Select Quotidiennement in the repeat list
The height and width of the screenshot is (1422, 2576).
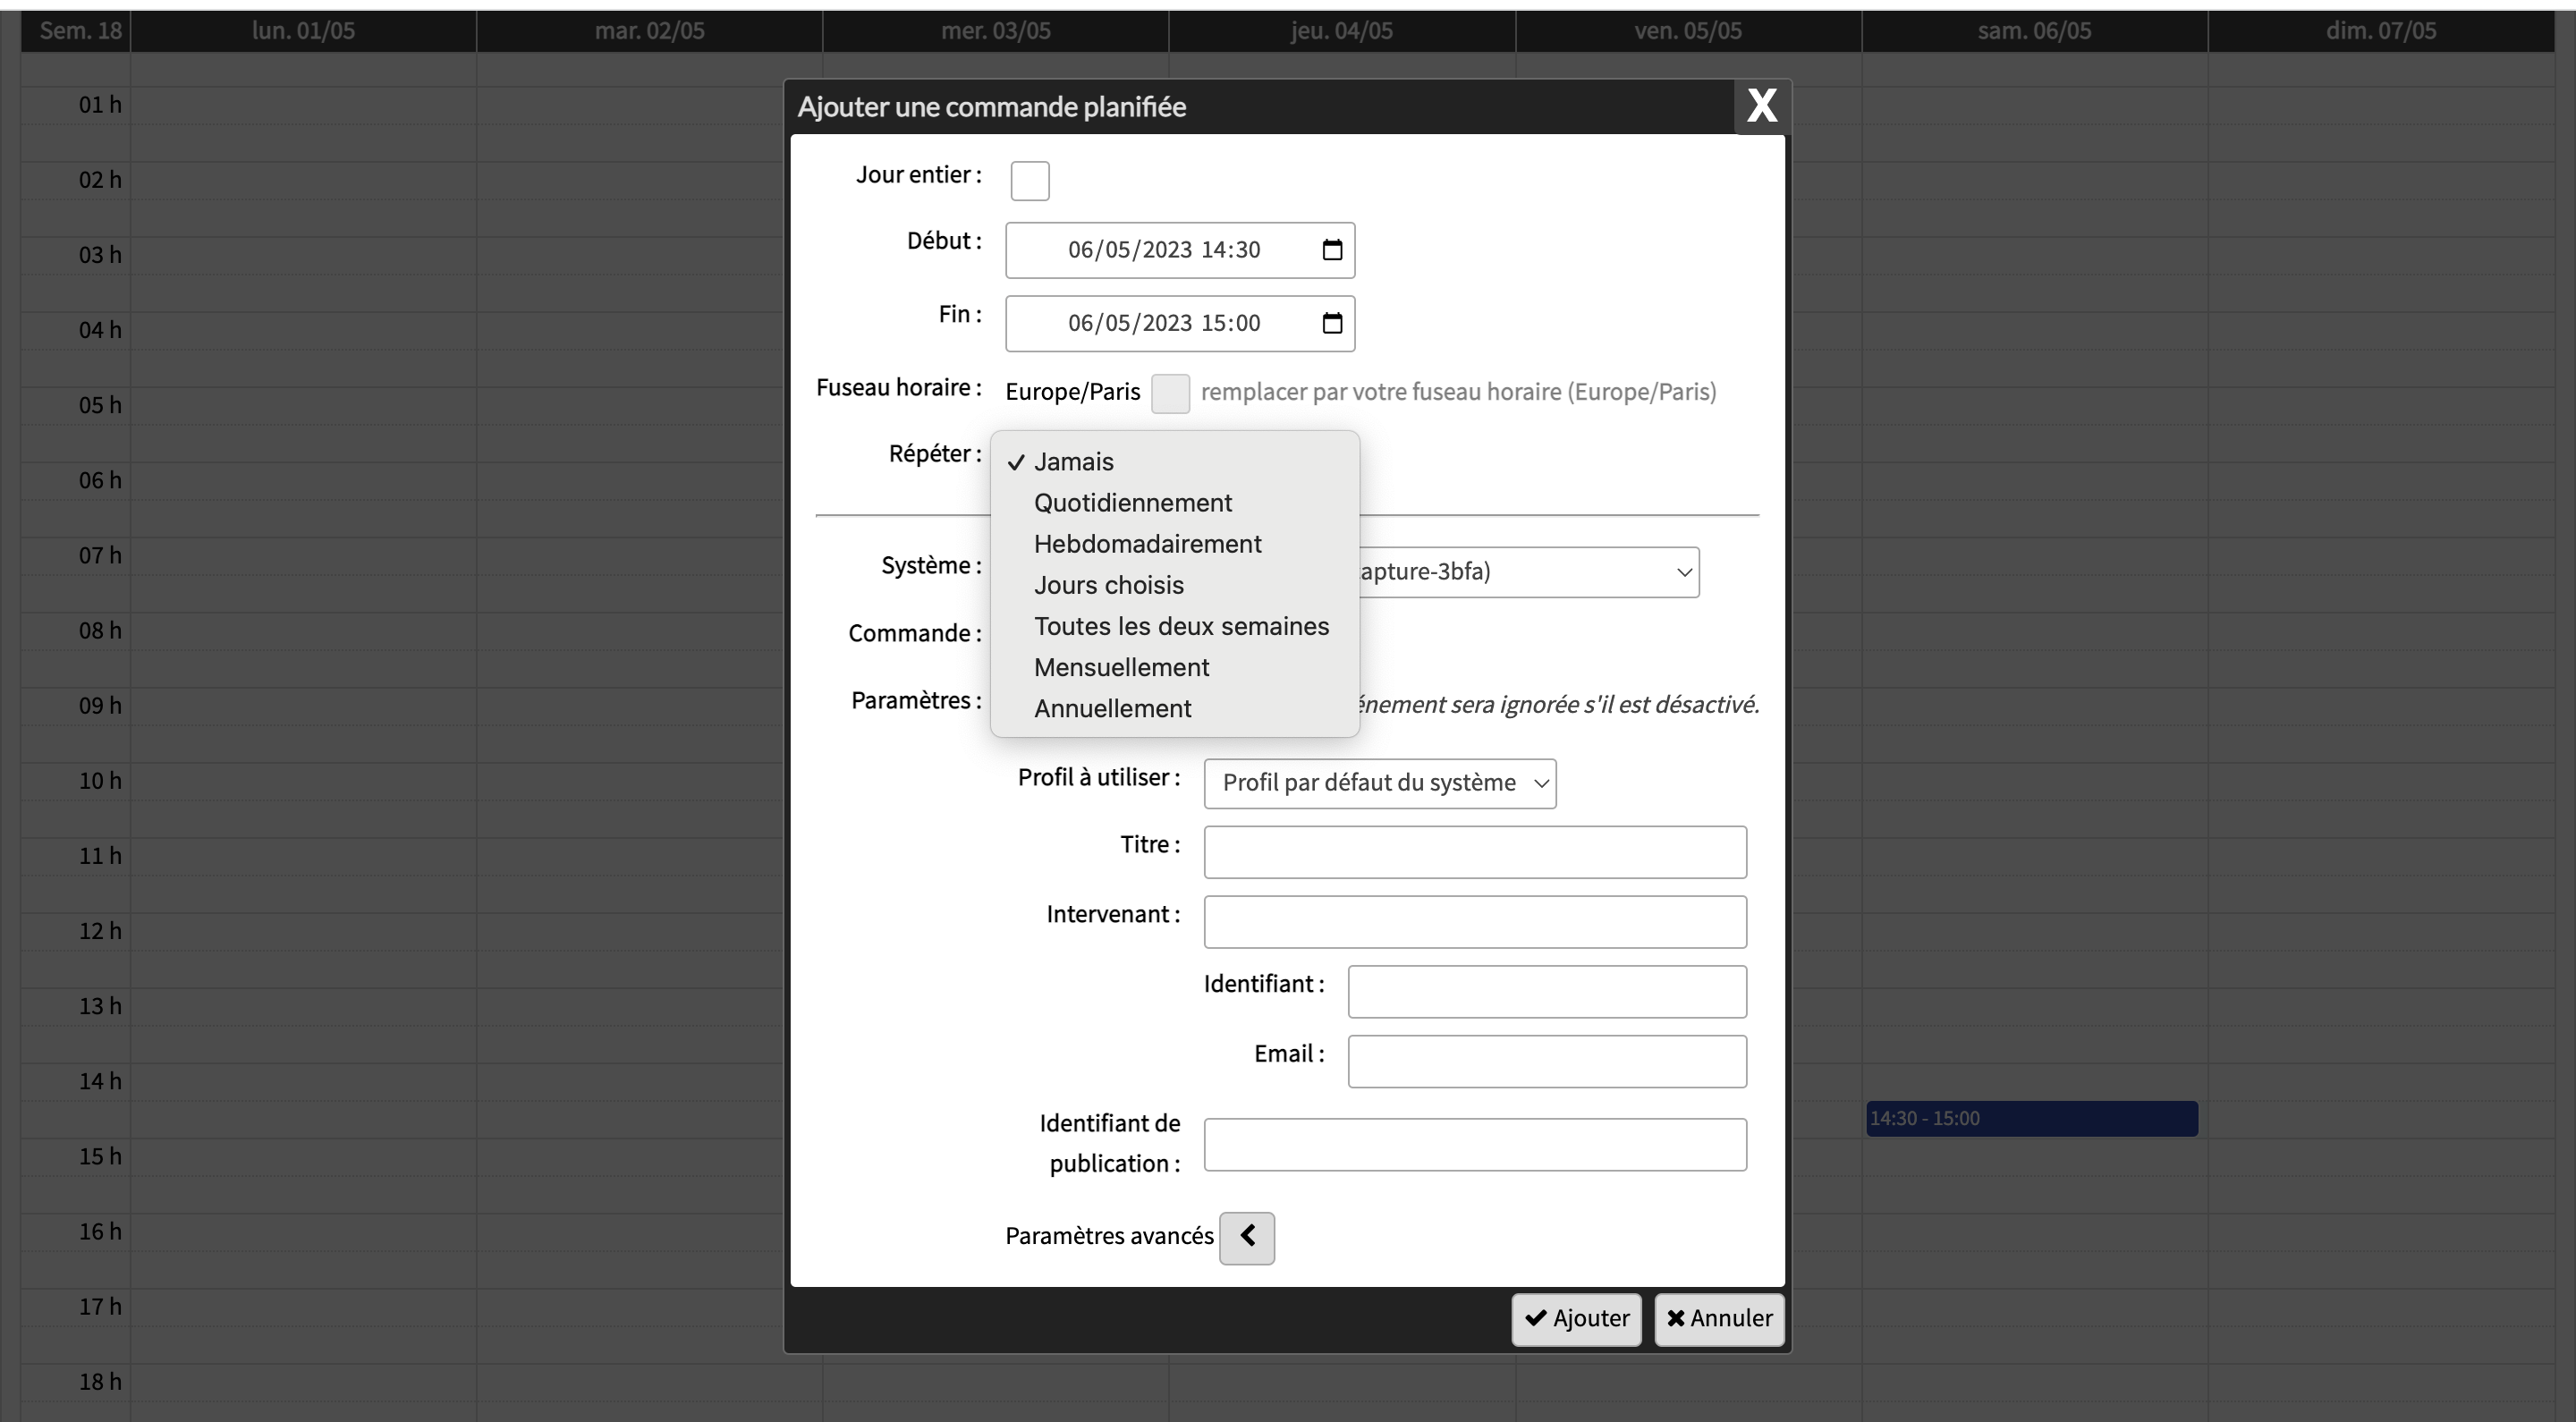[1132, 503]
